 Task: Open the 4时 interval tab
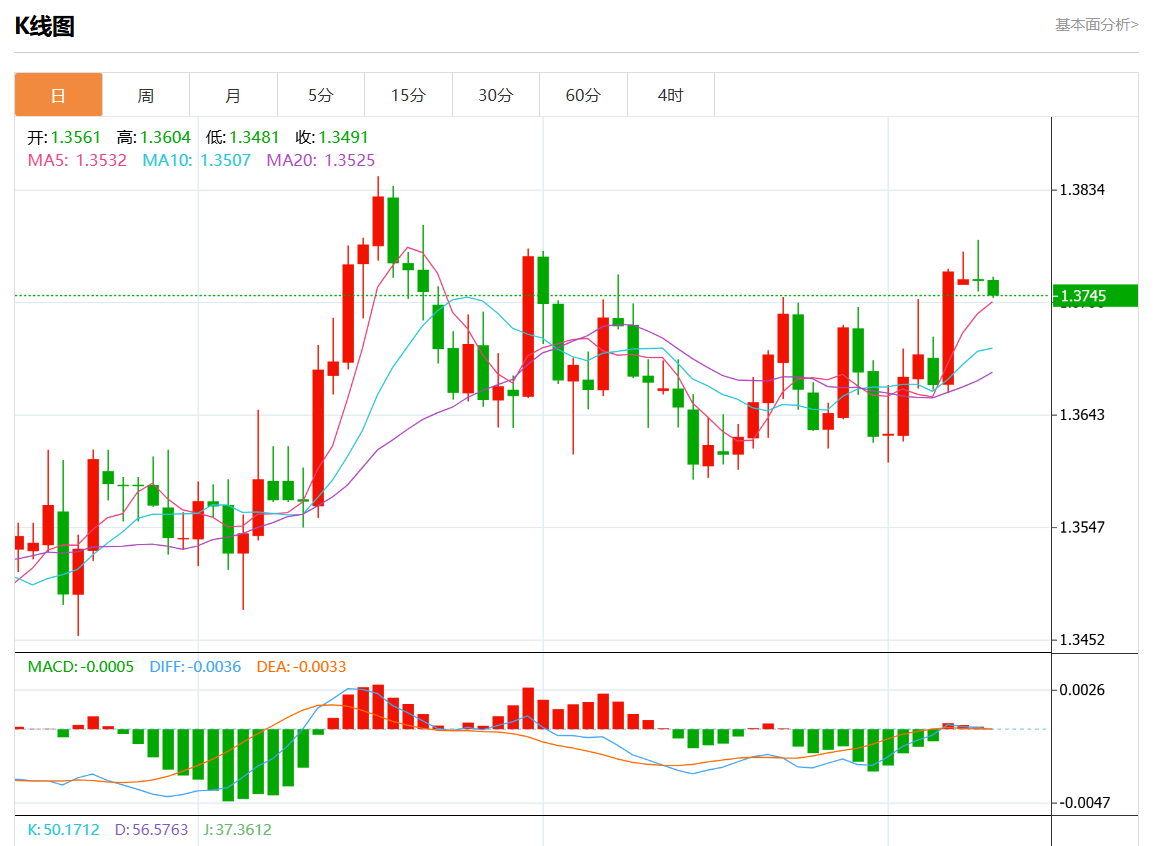tap(671, 95)
